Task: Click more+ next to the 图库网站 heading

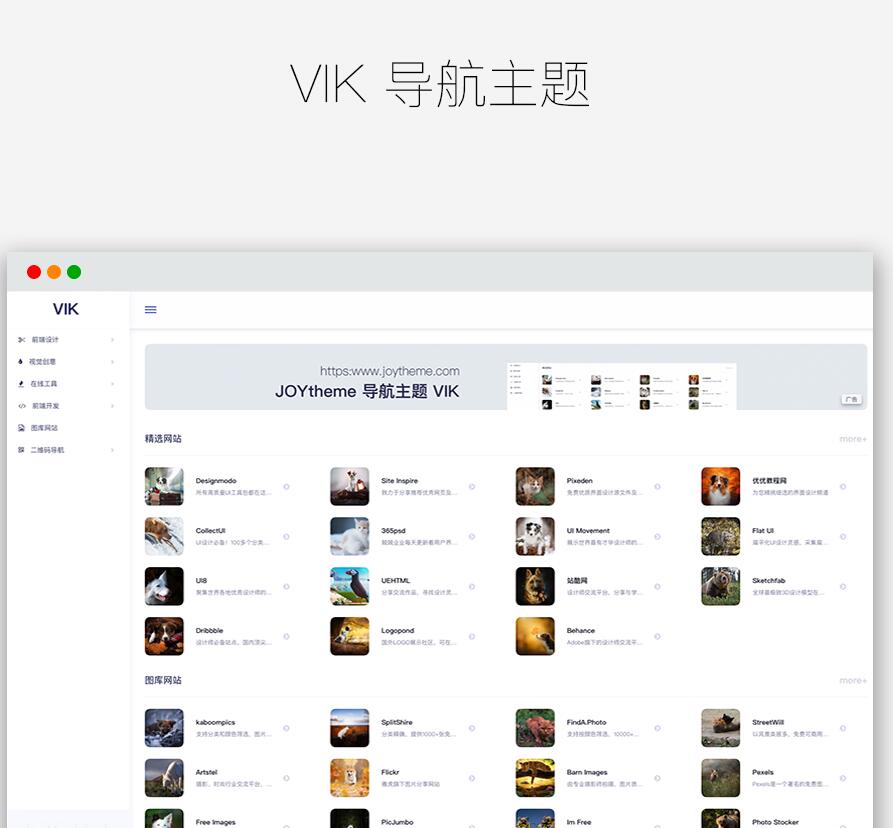Action: [852, 681]
